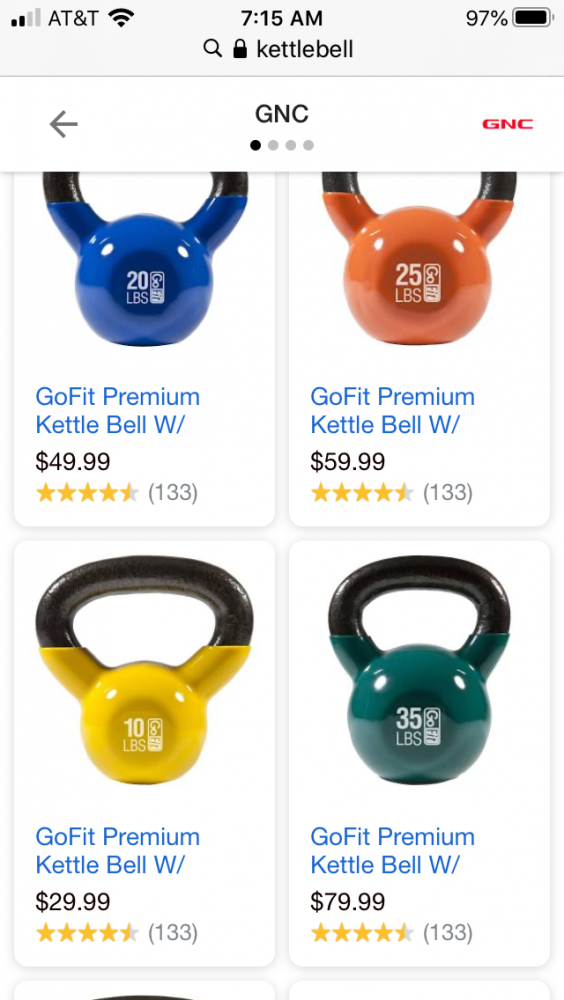Open GoFit Premium Kettle Bell link priced $59.99

(x=392, y=410)
